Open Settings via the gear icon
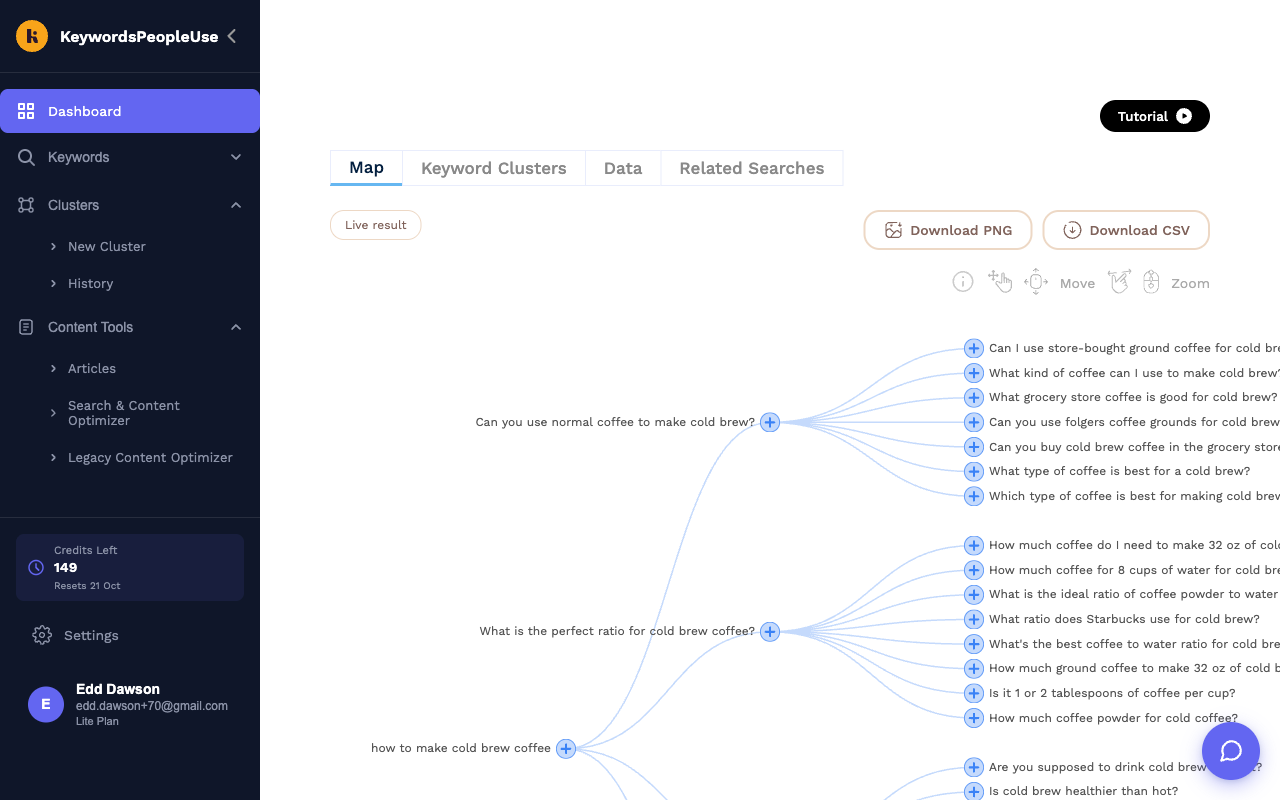This screenshot has height=800, width=1280. click(41, 635)
